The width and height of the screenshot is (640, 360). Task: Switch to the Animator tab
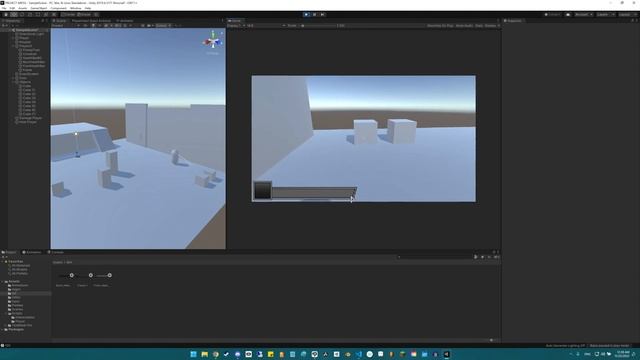(x=125, y=20)
